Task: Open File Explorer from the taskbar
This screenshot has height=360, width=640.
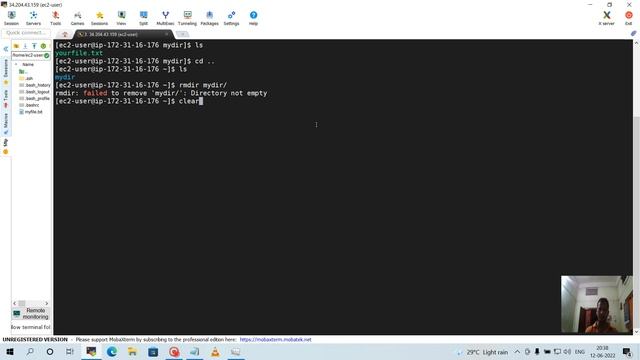Action: (132, 351)
